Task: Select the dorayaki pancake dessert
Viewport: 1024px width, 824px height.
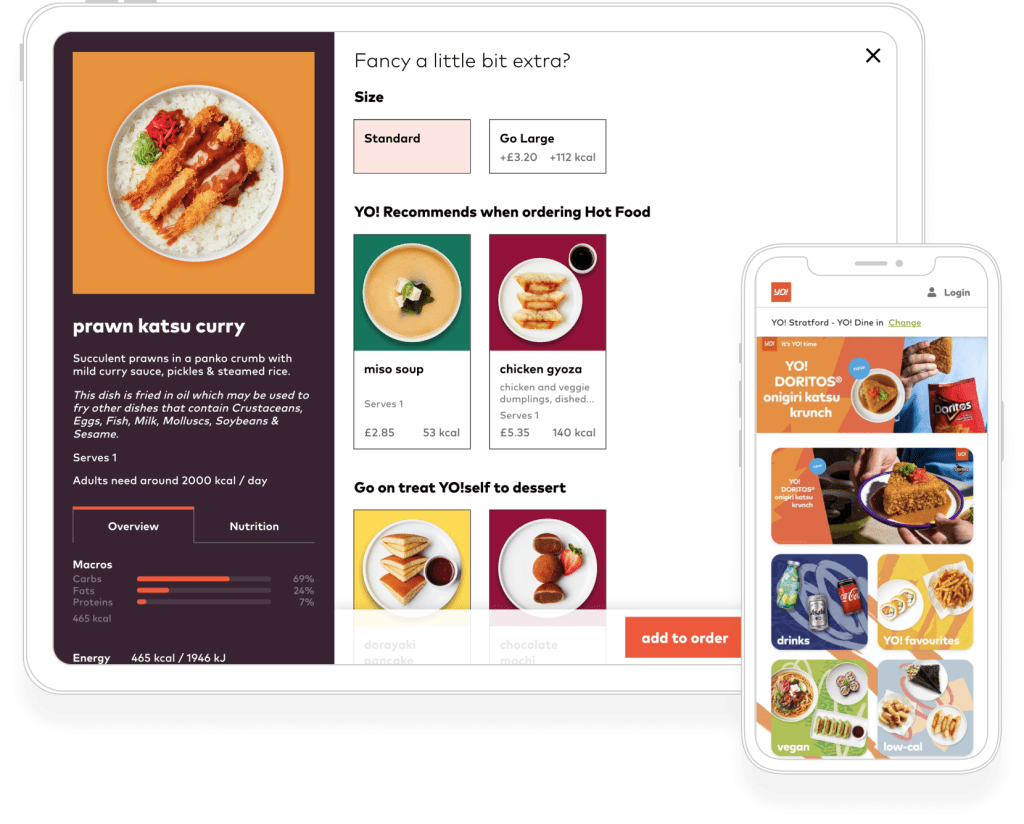Action: (412, 586)
